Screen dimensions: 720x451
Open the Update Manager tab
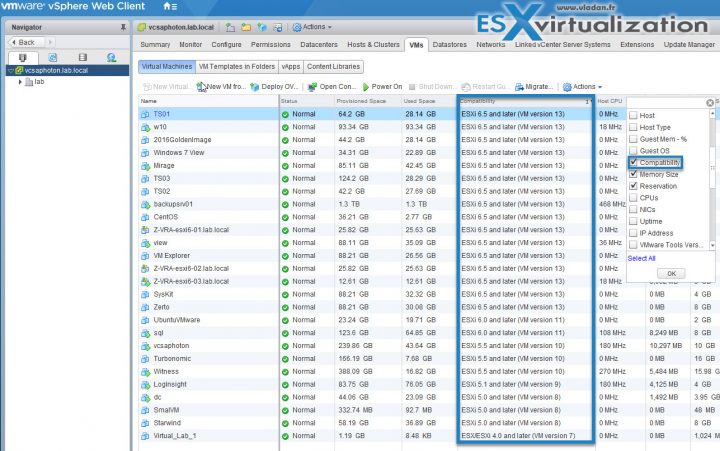[689, 45]
